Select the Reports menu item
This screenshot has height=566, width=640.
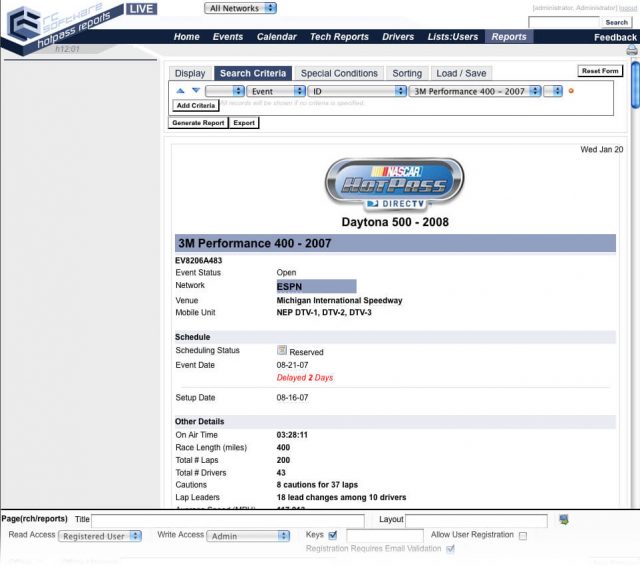[509, 37]
